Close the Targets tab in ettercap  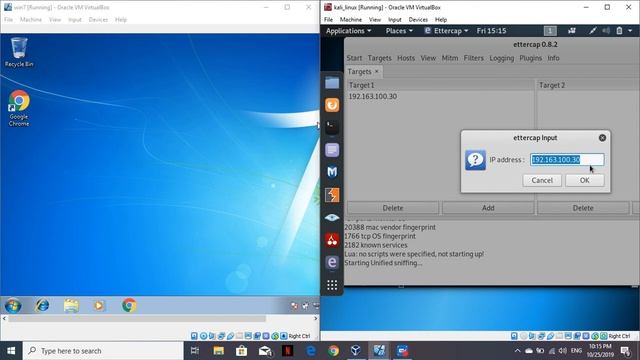(376, 71)
